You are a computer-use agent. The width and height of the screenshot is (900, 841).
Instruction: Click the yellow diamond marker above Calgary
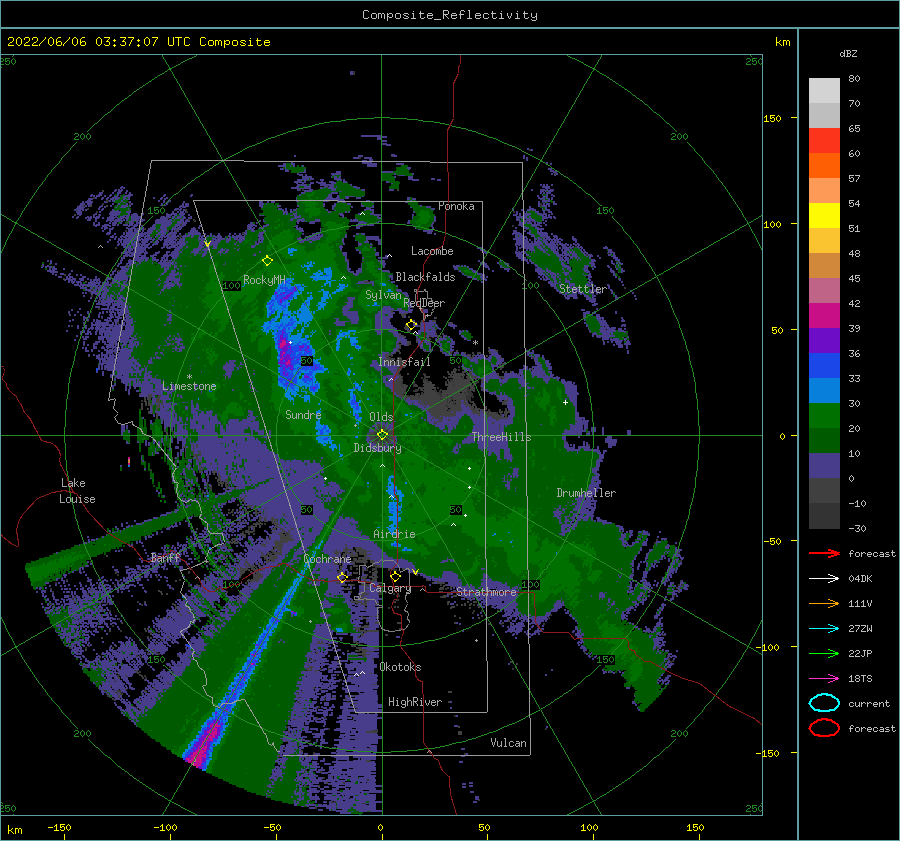[x=395, y=576]
